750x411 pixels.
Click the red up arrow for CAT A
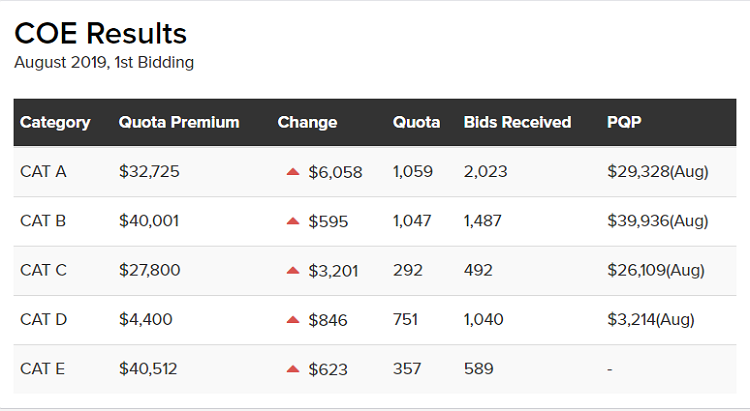(x=293, y=172)
